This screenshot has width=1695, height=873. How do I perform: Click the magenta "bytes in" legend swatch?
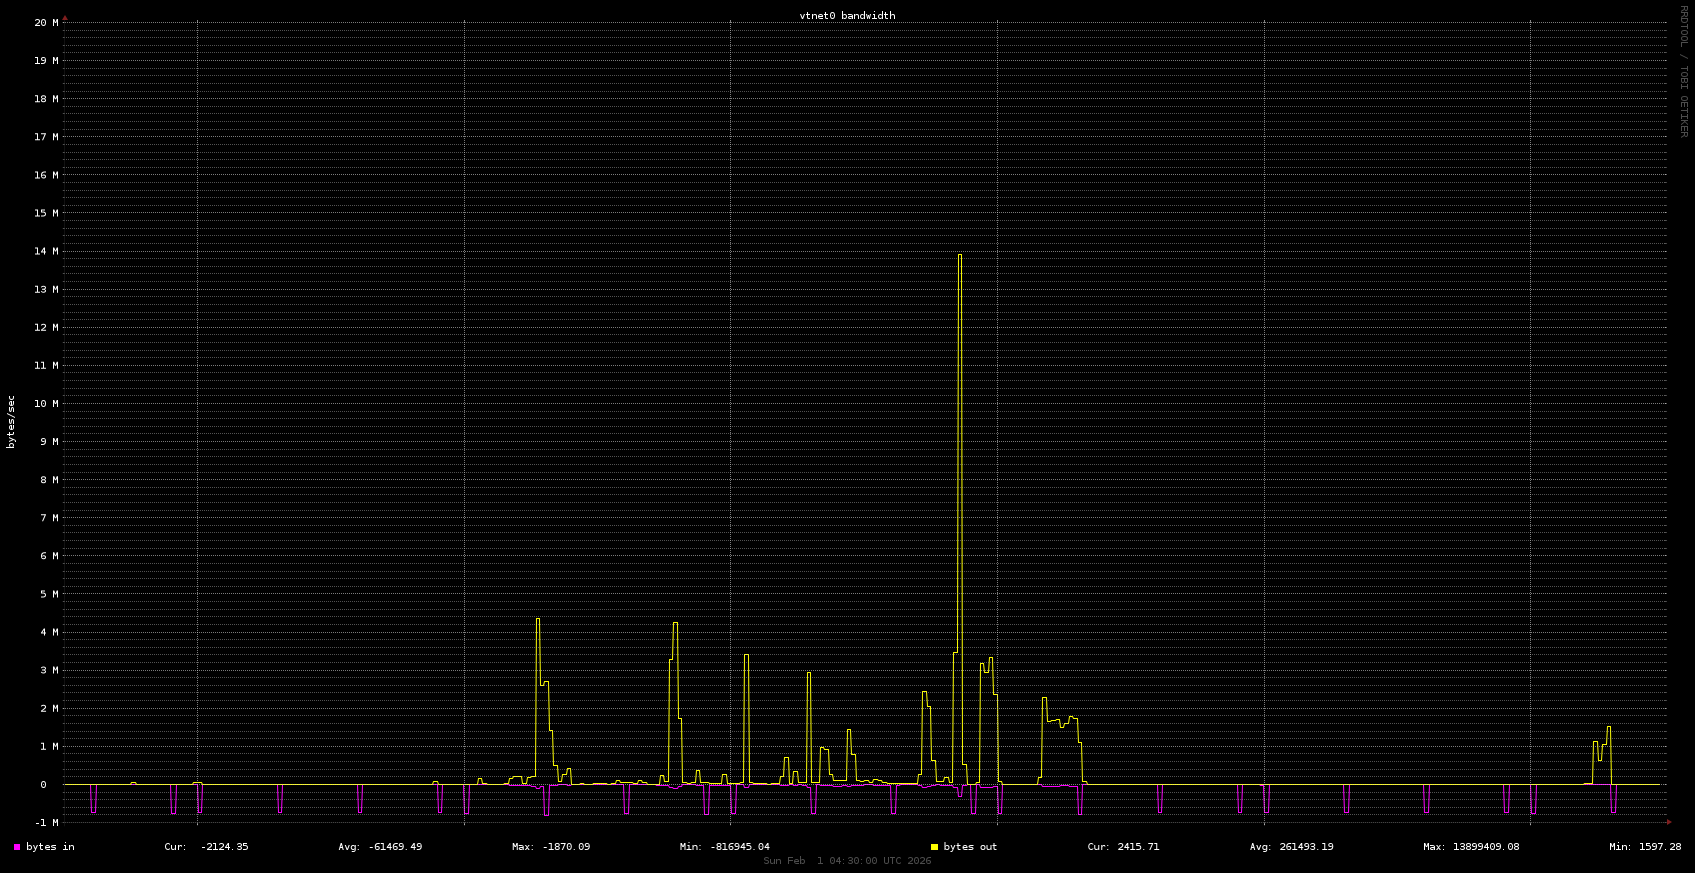pyautogui.click(x=17, y=847)
